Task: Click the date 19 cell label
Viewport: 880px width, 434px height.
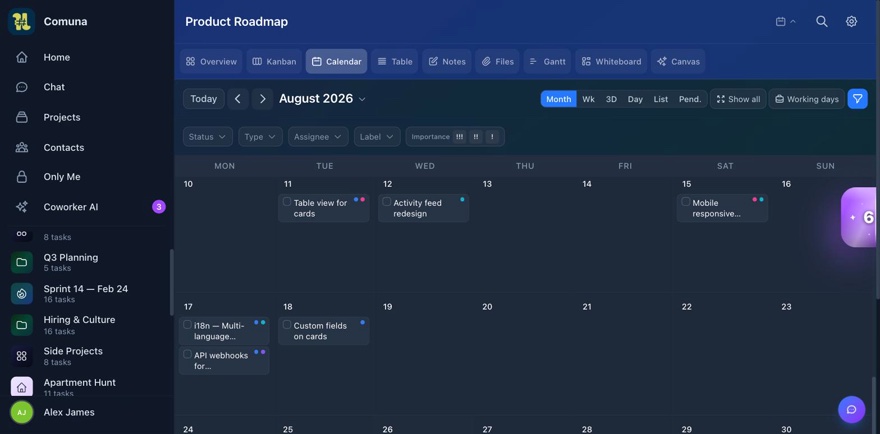Action: tap(387, 307)
